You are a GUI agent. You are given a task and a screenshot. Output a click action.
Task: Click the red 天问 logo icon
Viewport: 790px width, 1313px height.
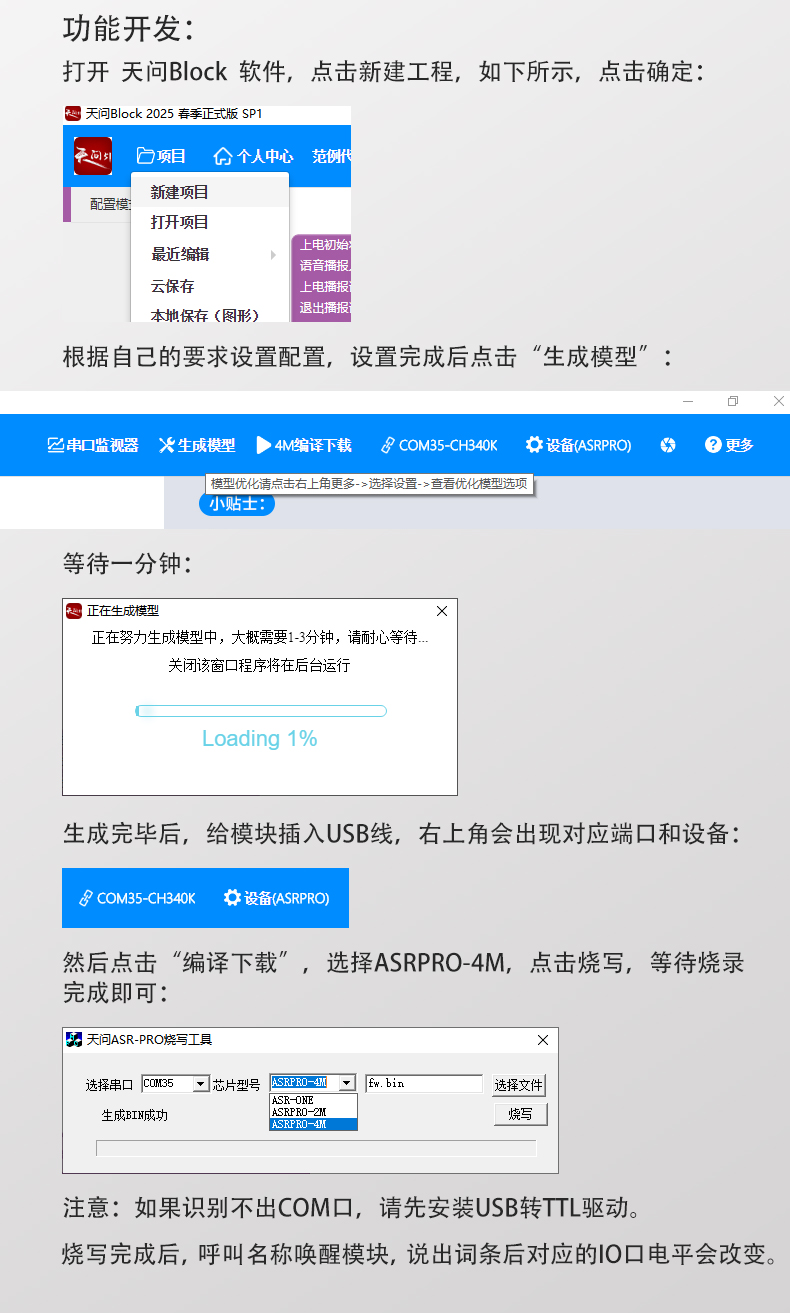[92, 156]
